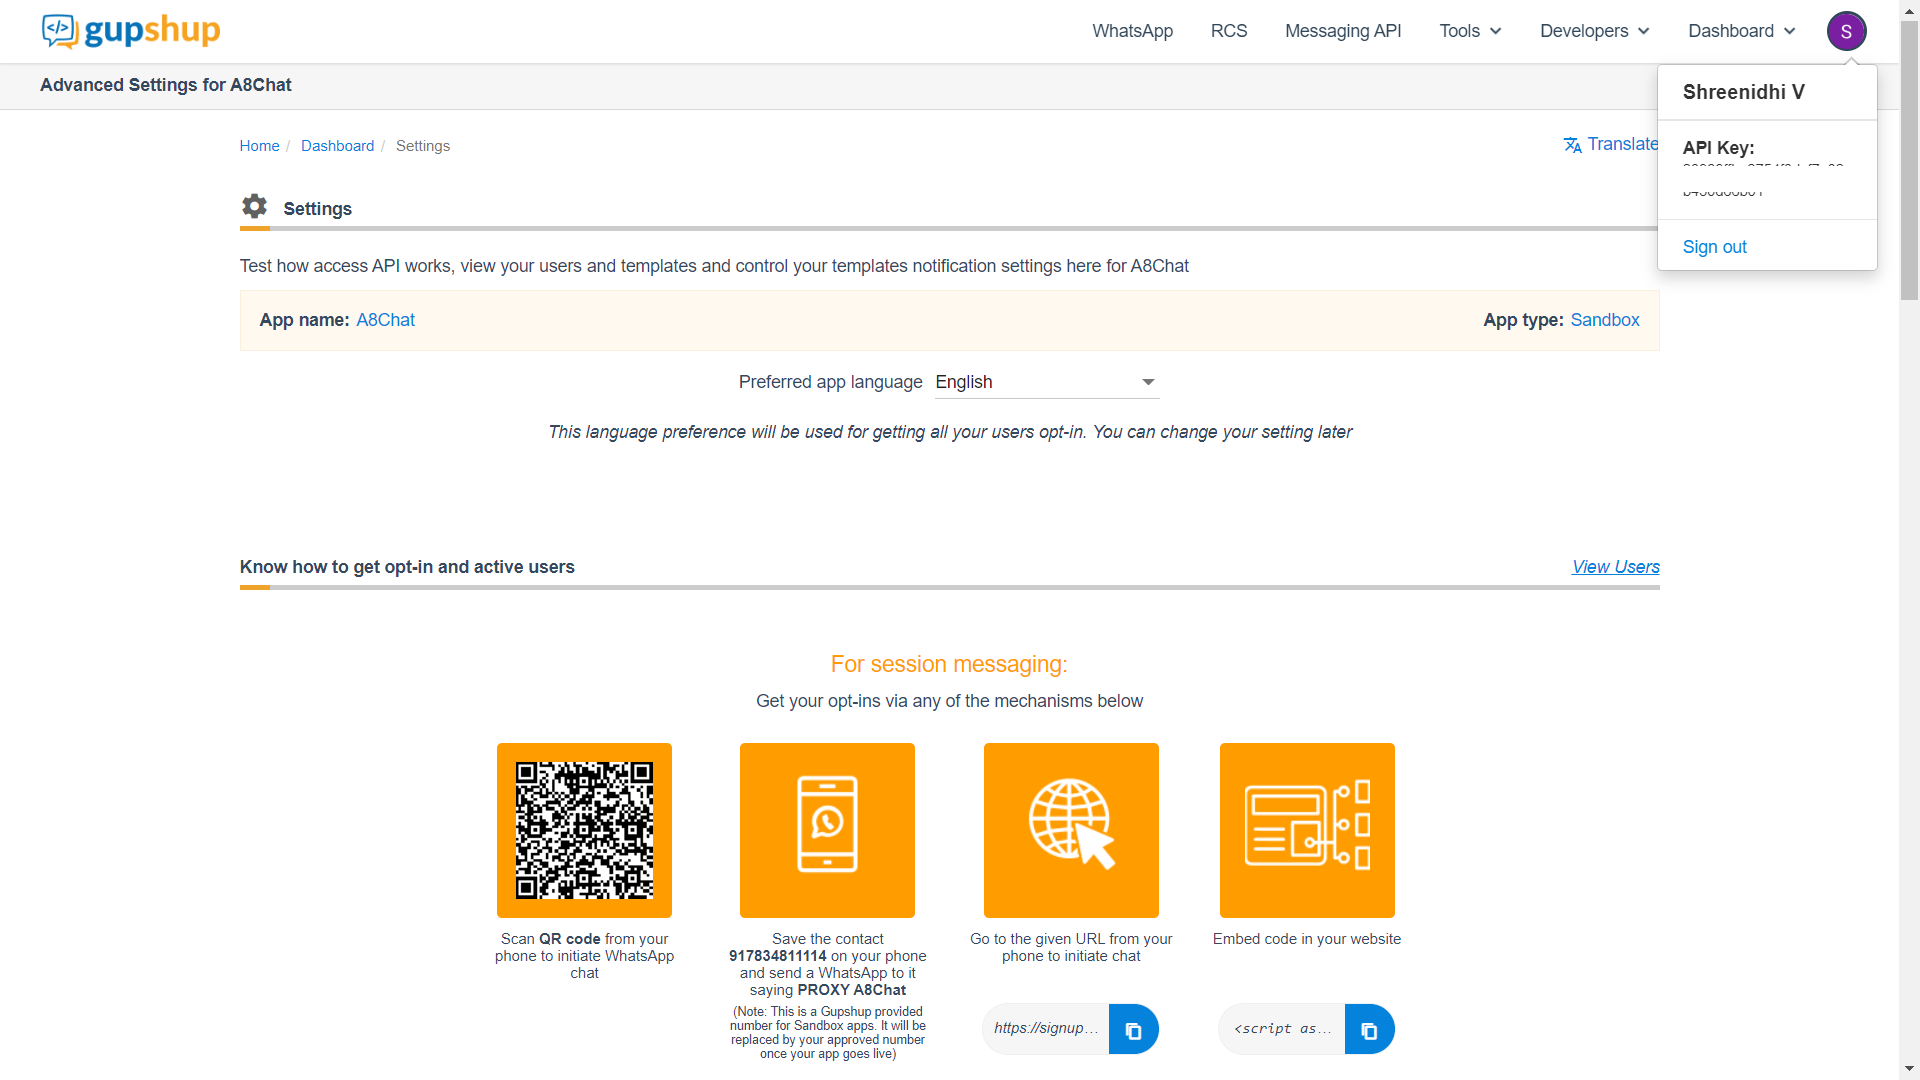This screenshot has height=1080, width=1920.
Task: Click the Home breadcrumb link
Action: point(259,146)
